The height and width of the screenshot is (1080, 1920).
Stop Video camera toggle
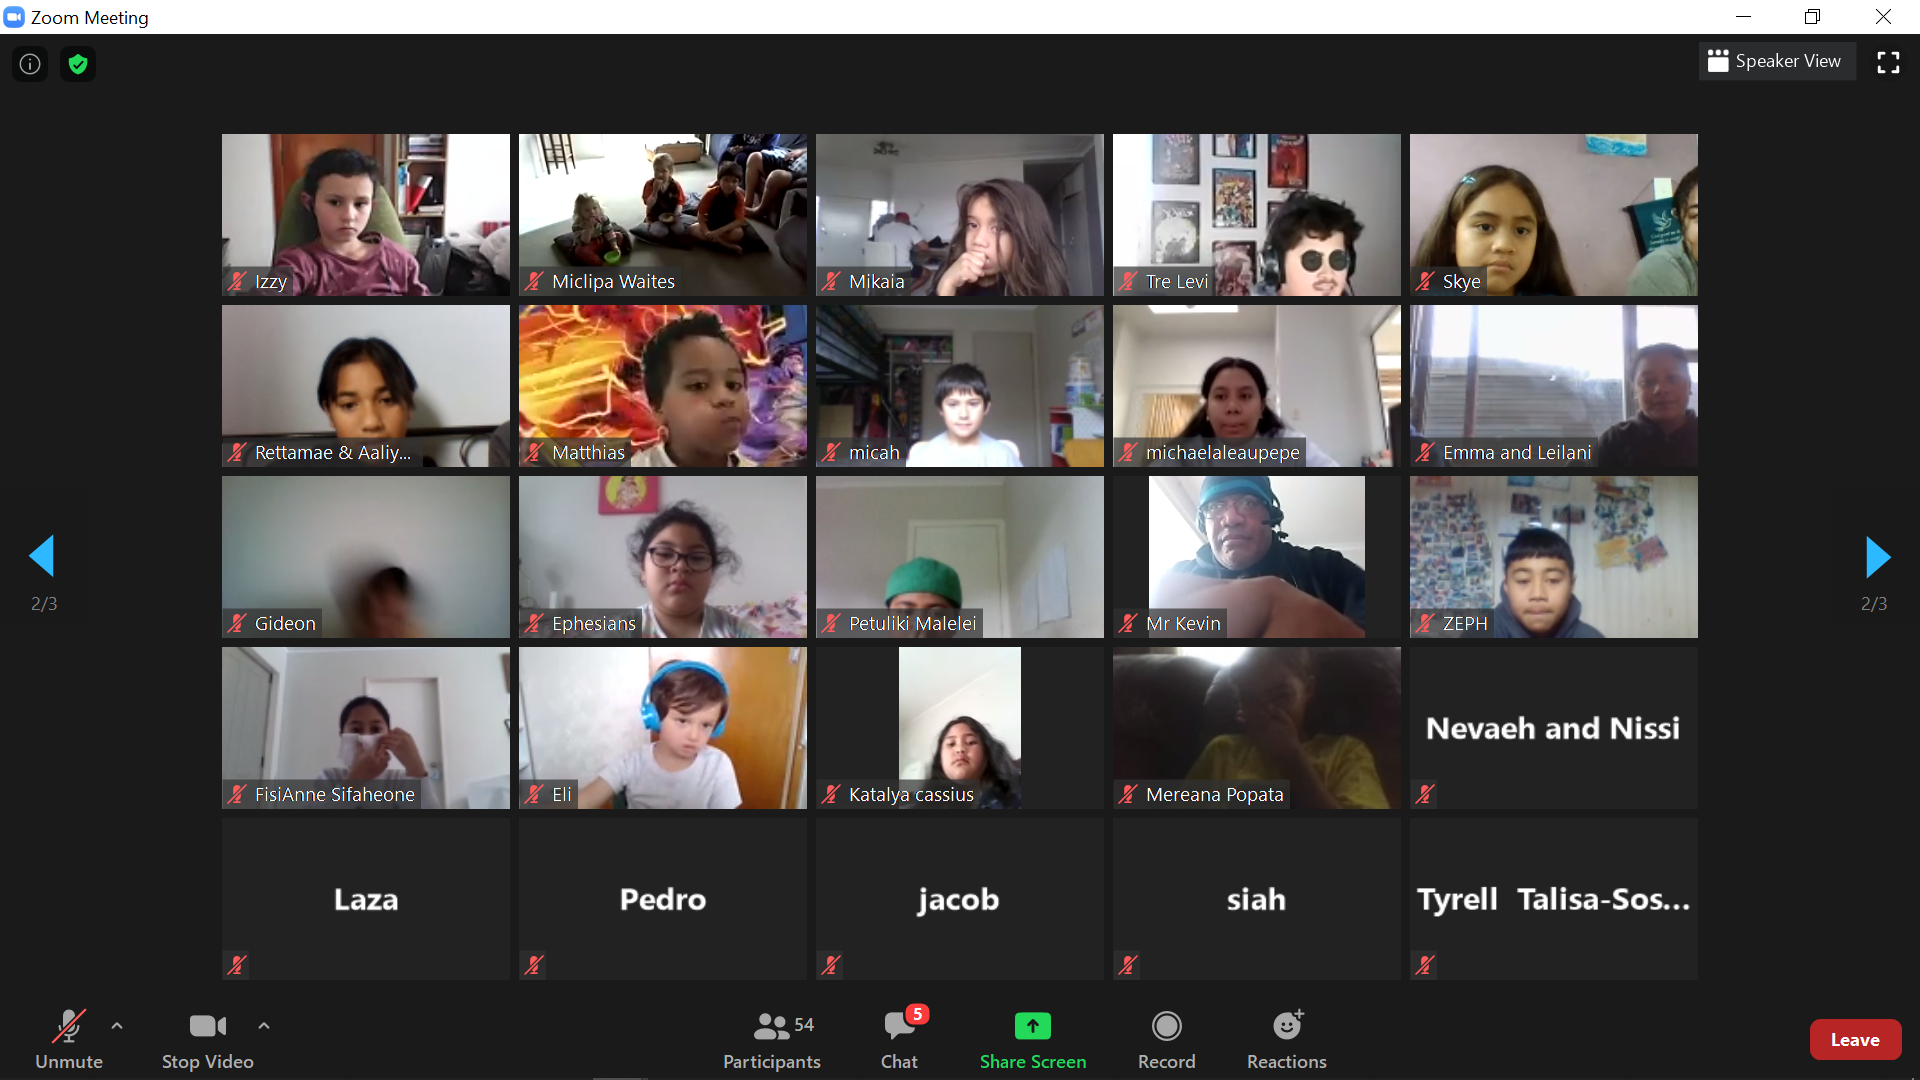(208, 1040)
